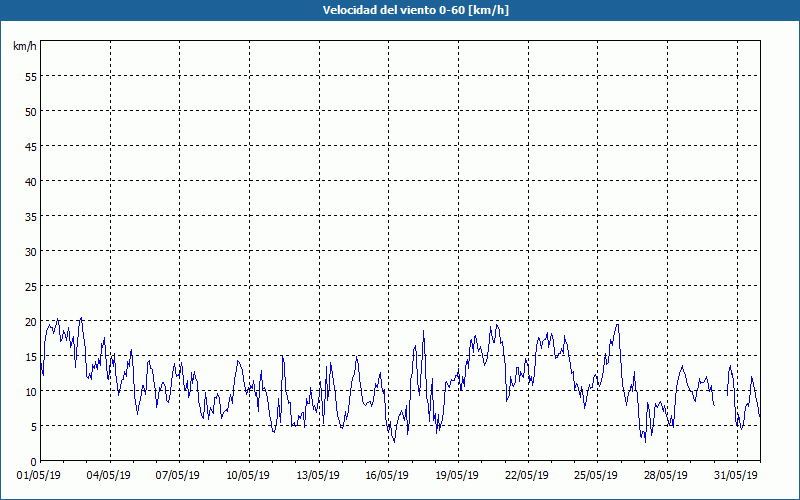The height and width of the screenshot is (500, 800).
Task: Click the chart title 'Velocidad del viento 0-60 [km/h]'
Action: pyautogui.click(x=415, y=10)
